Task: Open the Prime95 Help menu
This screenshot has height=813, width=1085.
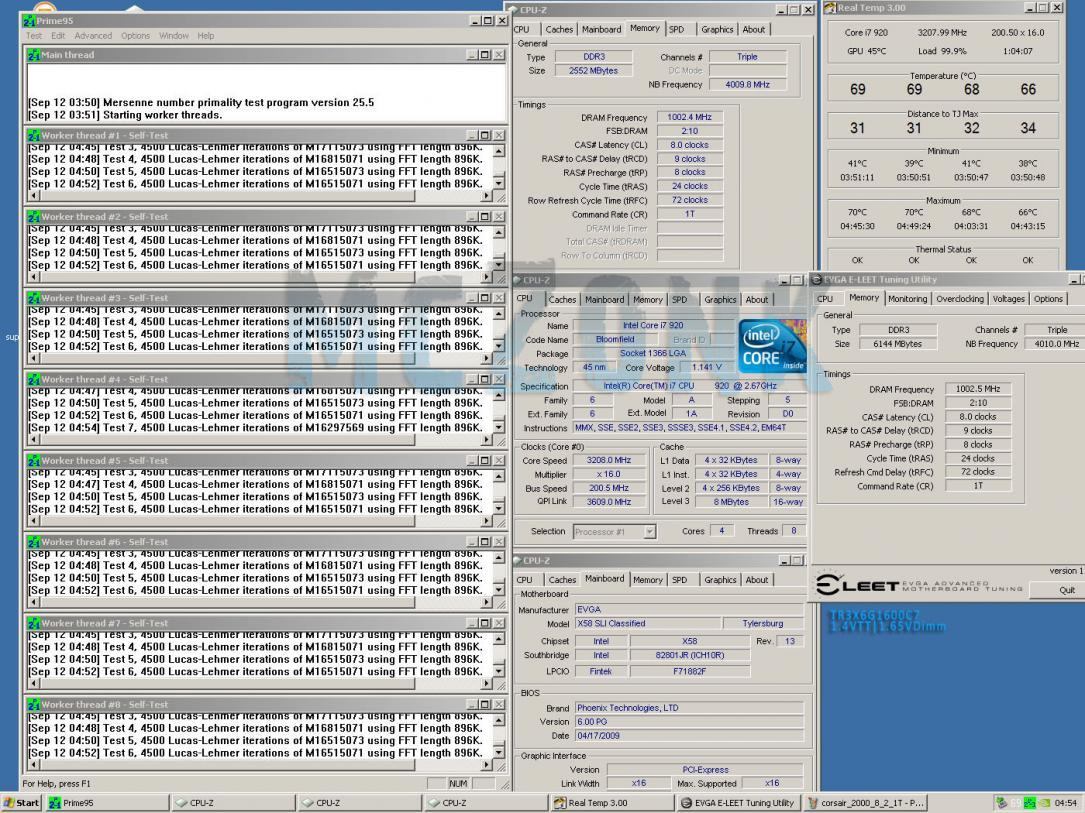Action: 206,35
